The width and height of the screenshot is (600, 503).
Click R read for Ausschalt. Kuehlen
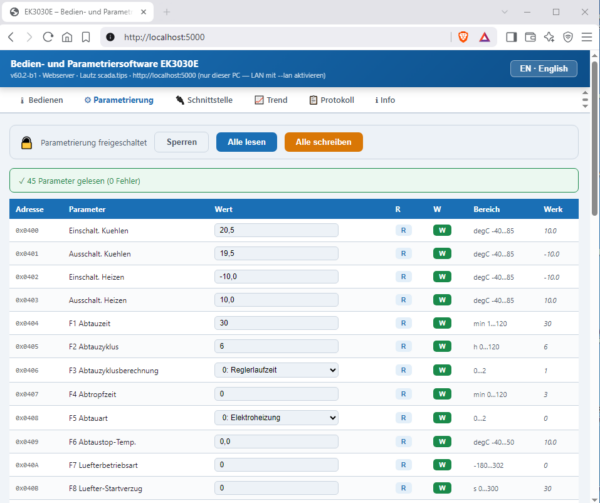pyautogui.click(x=403, y=254)
